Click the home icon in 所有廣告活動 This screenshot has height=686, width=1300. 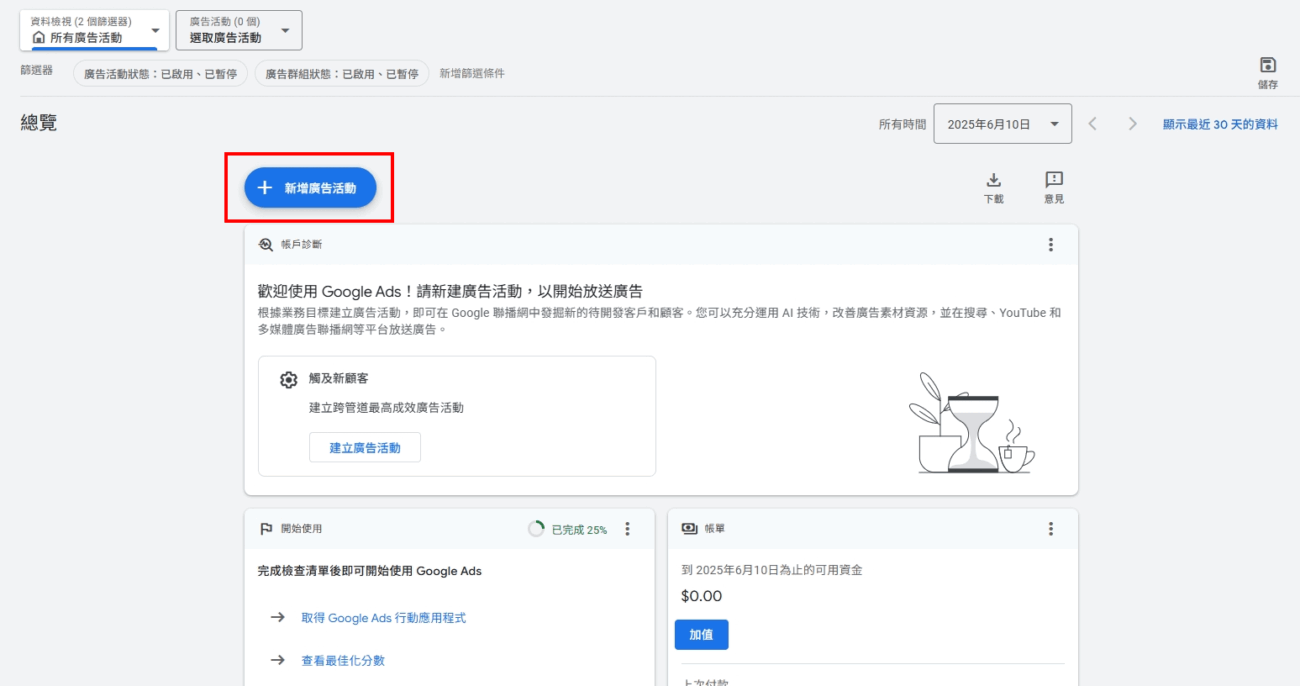39,38
